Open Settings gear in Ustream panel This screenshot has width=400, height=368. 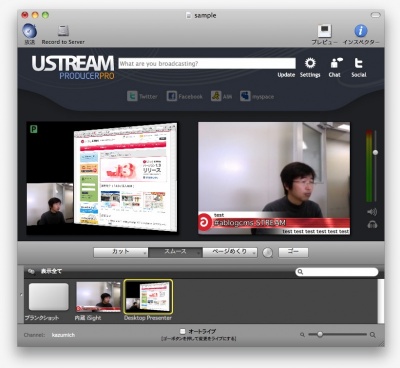(310, 63)
